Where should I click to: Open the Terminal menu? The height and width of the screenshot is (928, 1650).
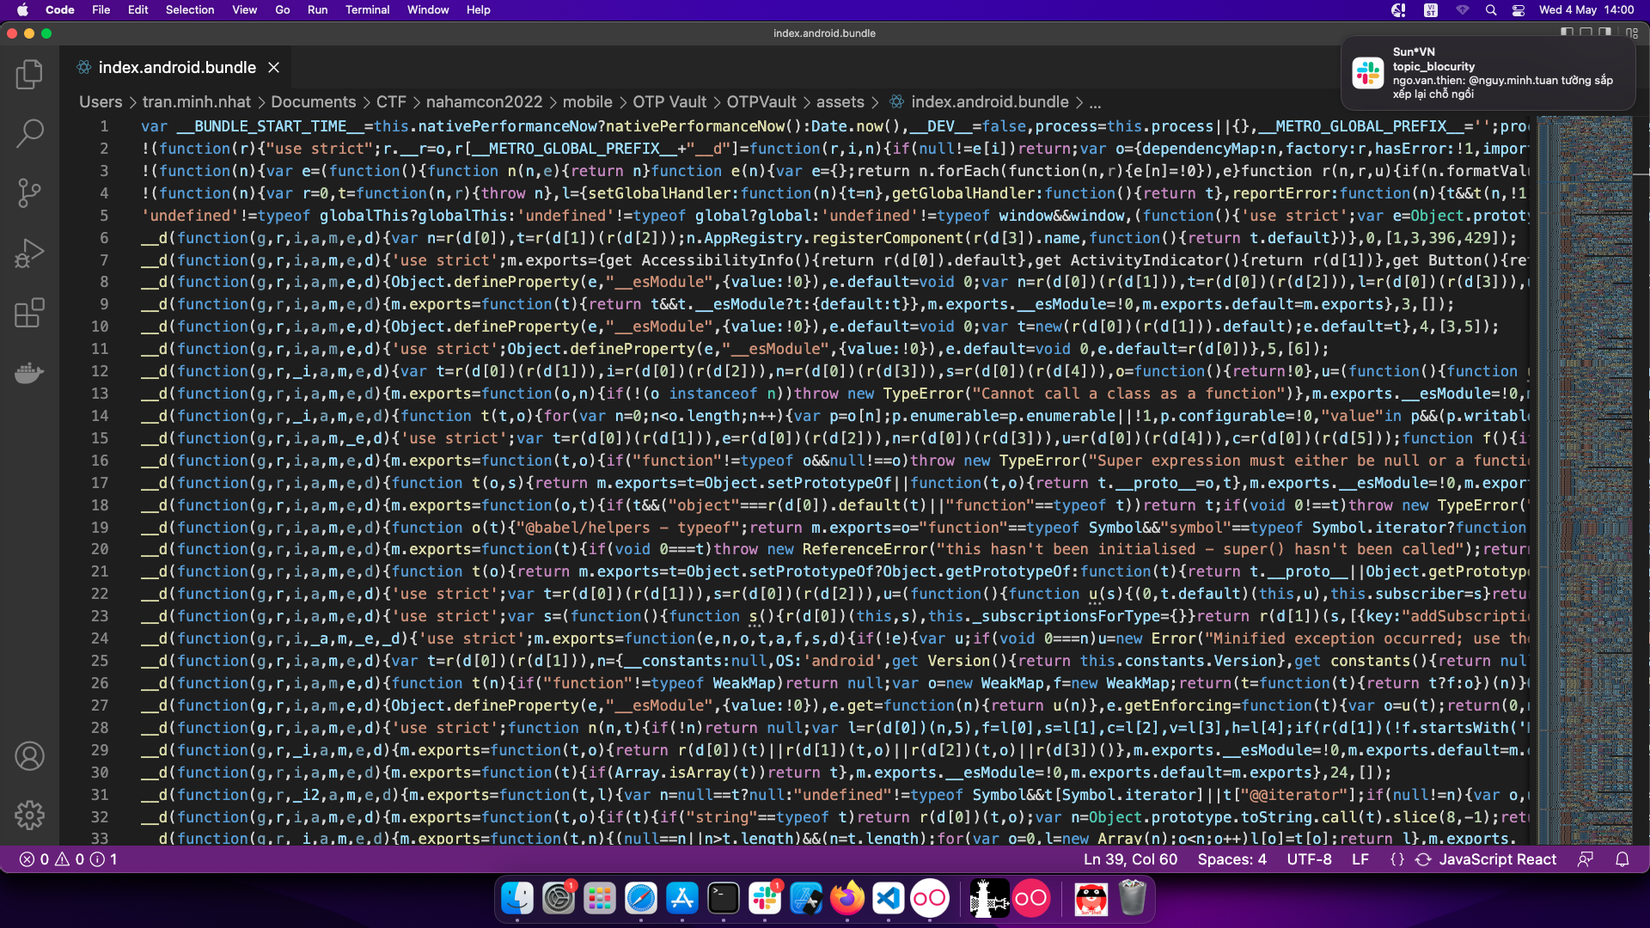[x=367, y=10]
